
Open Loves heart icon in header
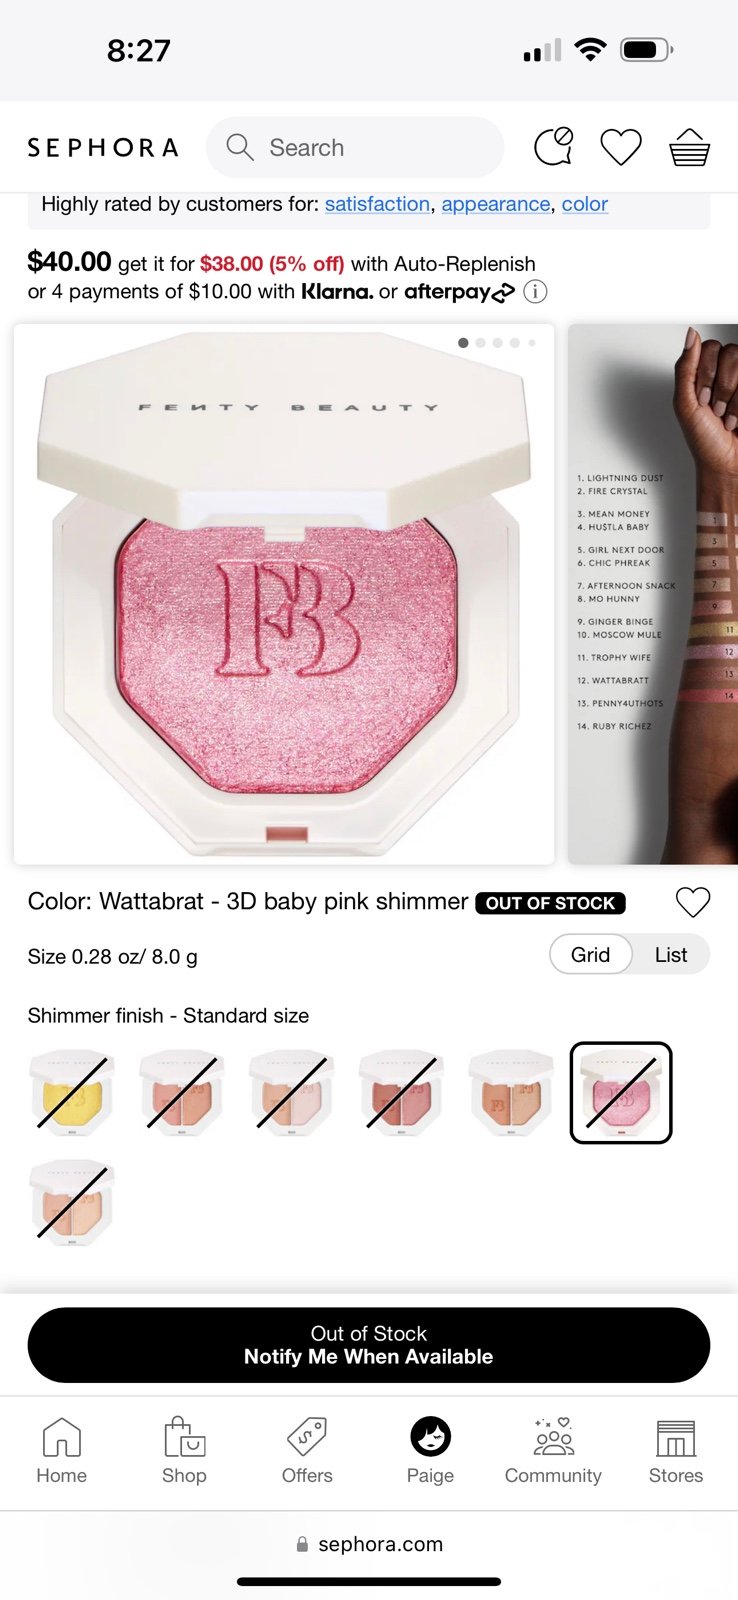[621, 147]
